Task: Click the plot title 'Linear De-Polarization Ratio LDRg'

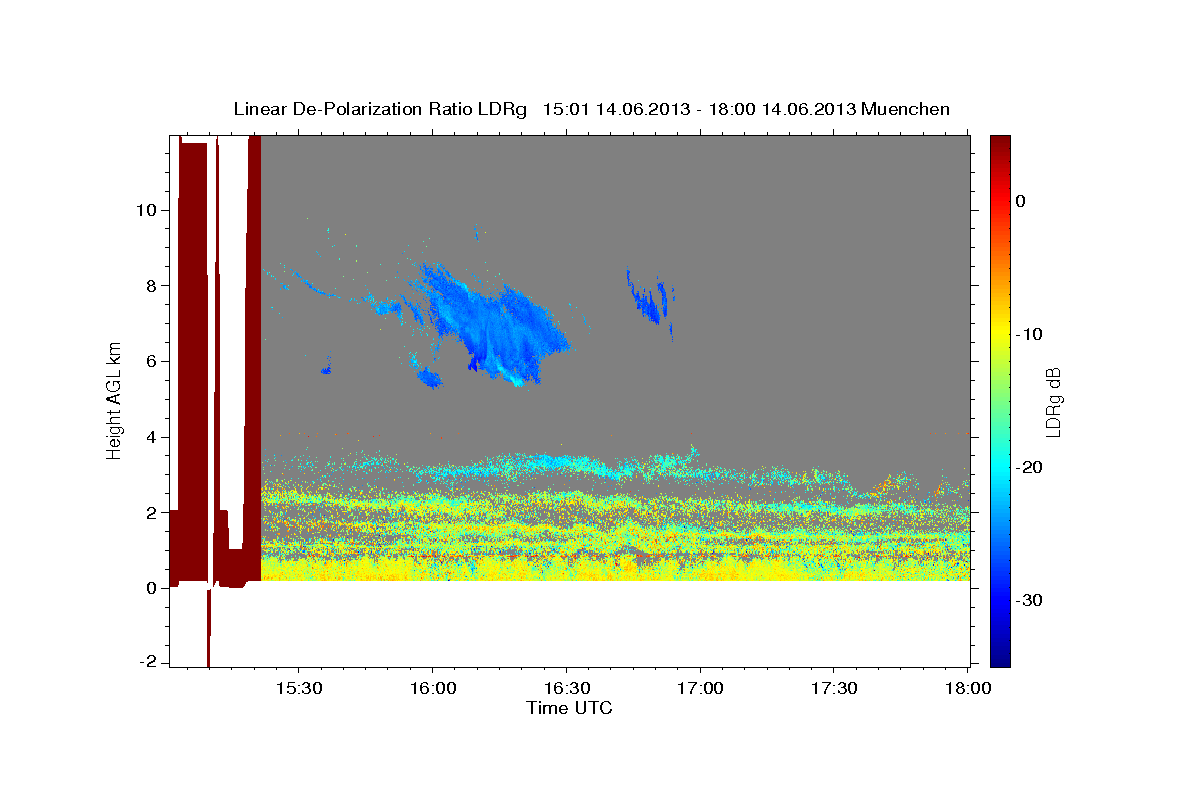Action: click(380, 108)
